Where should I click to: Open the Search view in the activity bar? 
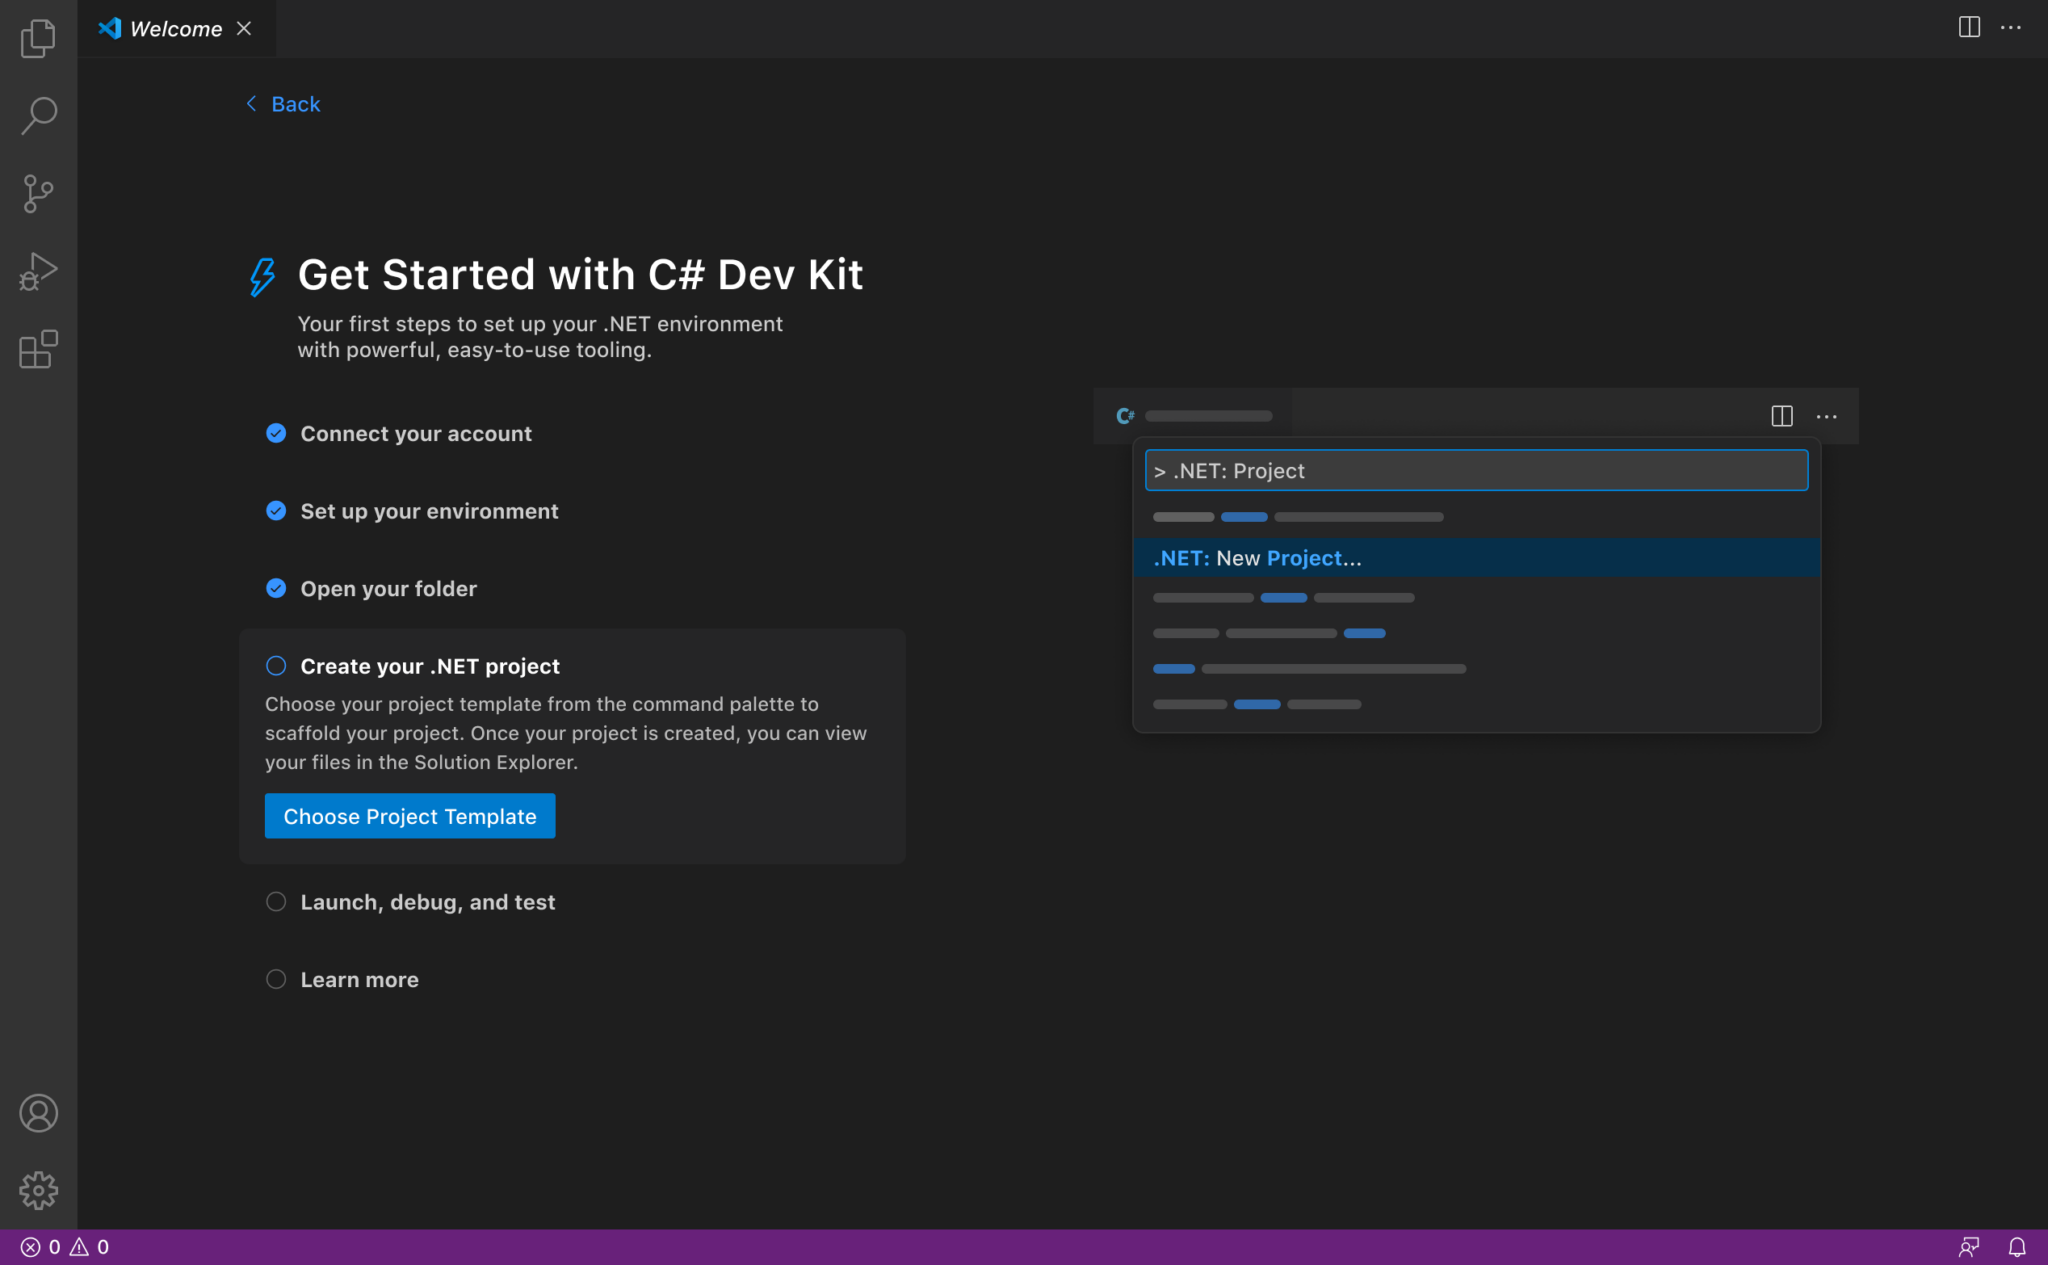[38, 116]
